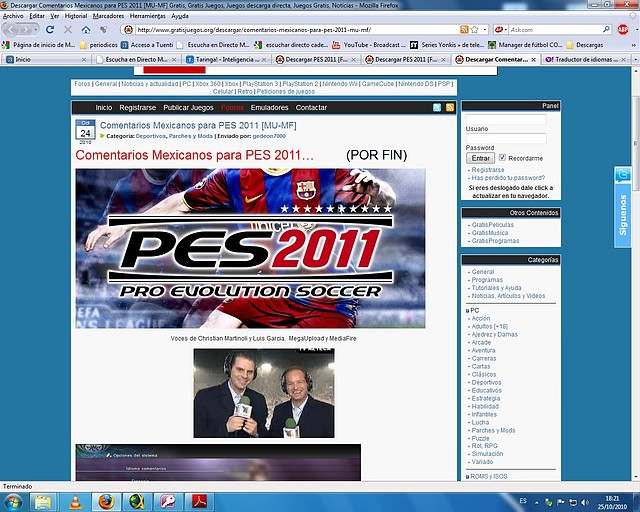
Task: Click the Usuario input field
Action: pos(506,119)
